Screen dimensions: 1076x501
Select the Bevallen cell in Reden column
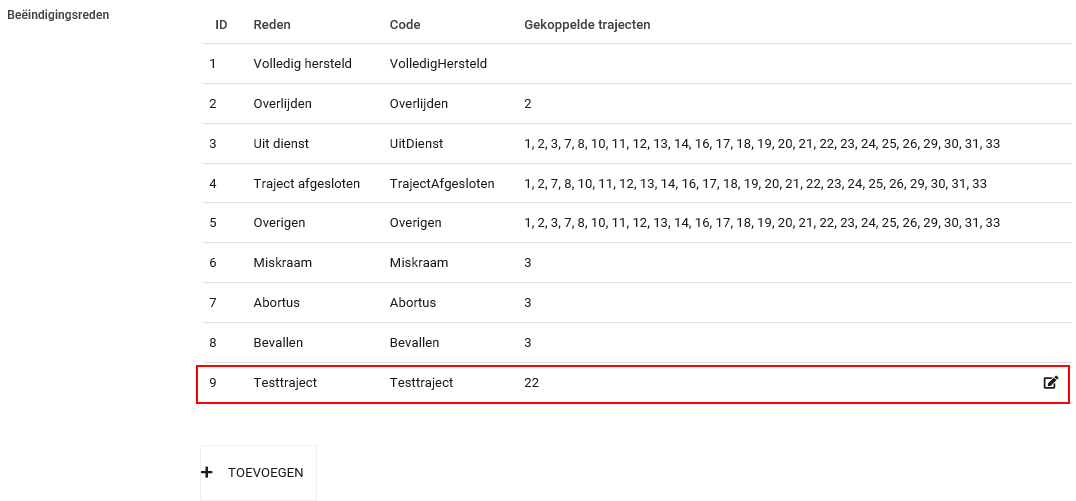[278, 343]
